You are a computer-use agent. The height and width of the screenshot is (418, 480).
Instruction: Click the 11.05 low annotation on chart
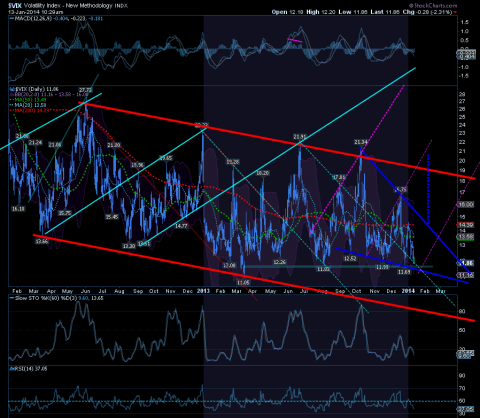click(243, 283)
